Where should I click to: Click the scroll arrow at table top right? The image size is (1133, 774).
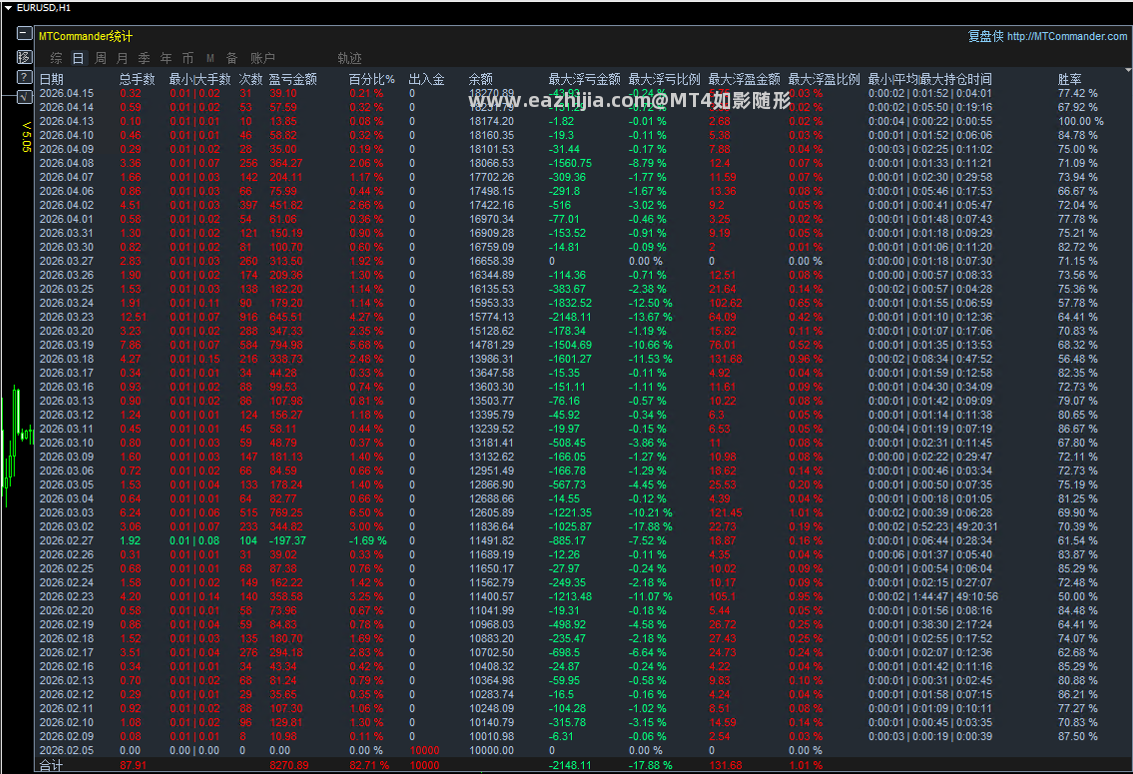[1128, 71]
